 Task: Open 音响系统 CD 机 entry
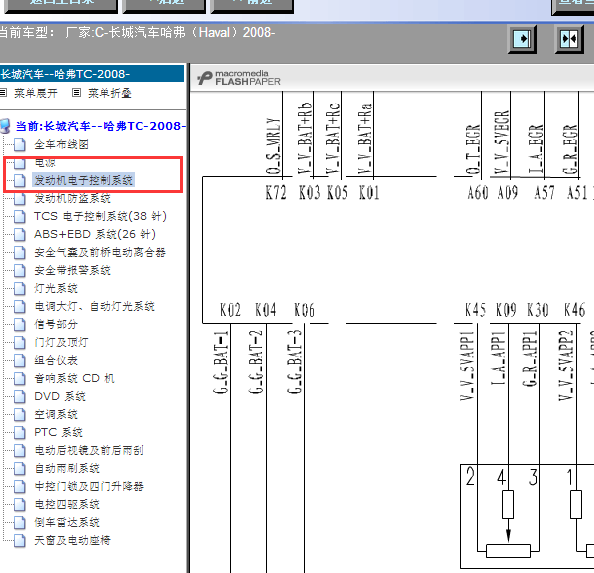pyautogui.click(x=74, y=378)
